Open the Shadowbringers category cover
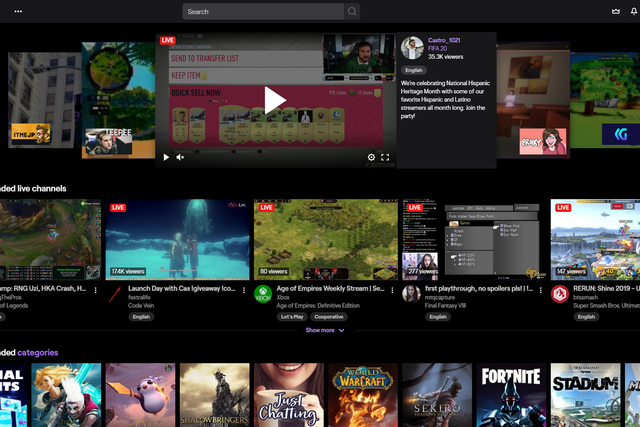640x427 pixels. coord(215,395)
